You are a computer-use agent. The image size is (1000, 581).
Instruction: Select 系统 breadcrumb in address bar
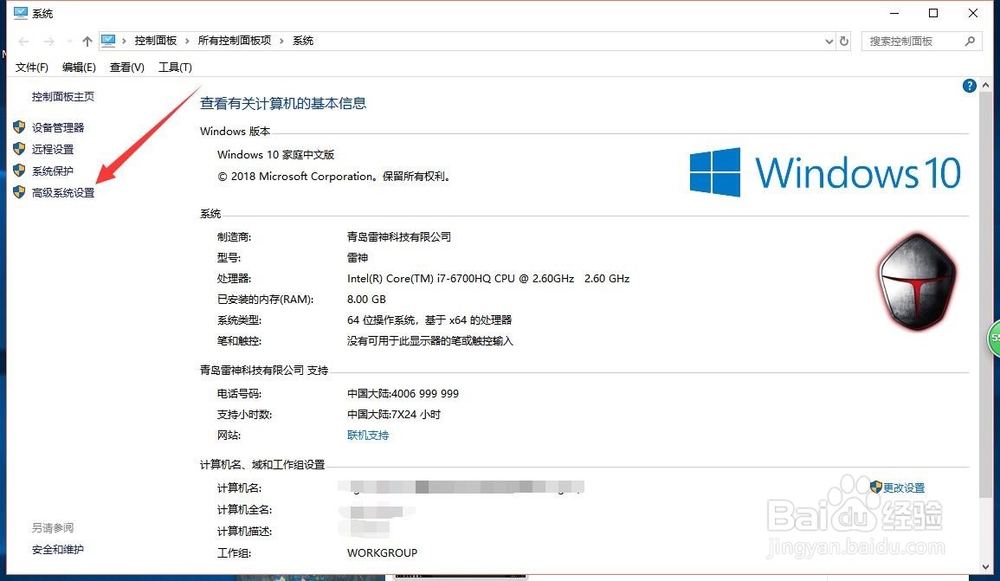point(303,40)
